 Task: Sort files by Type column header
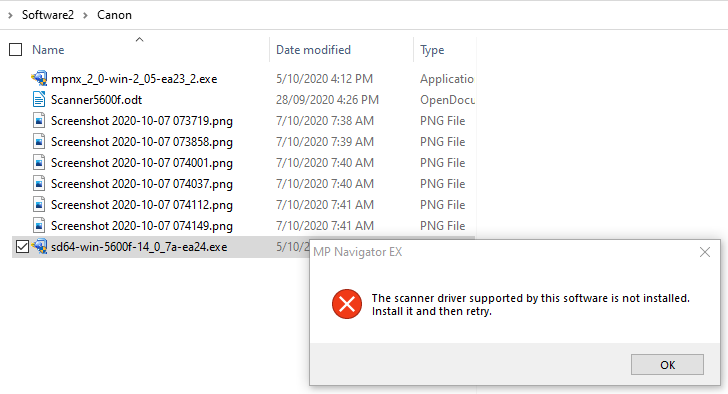tap(432, 50)
